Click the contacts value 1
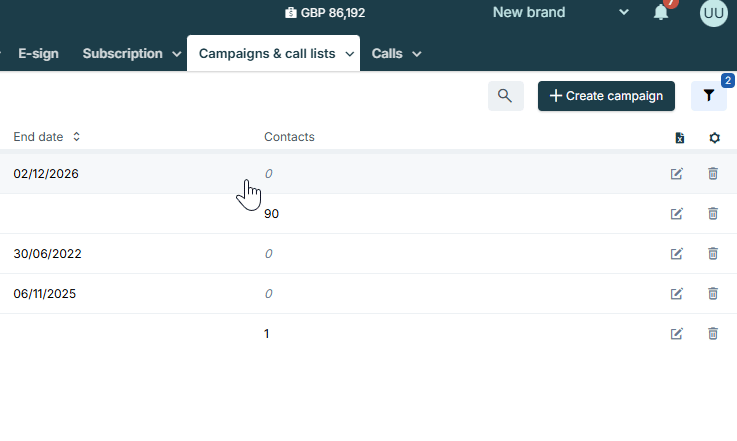Viewport: 737px width, 441px height. point(267,334)
